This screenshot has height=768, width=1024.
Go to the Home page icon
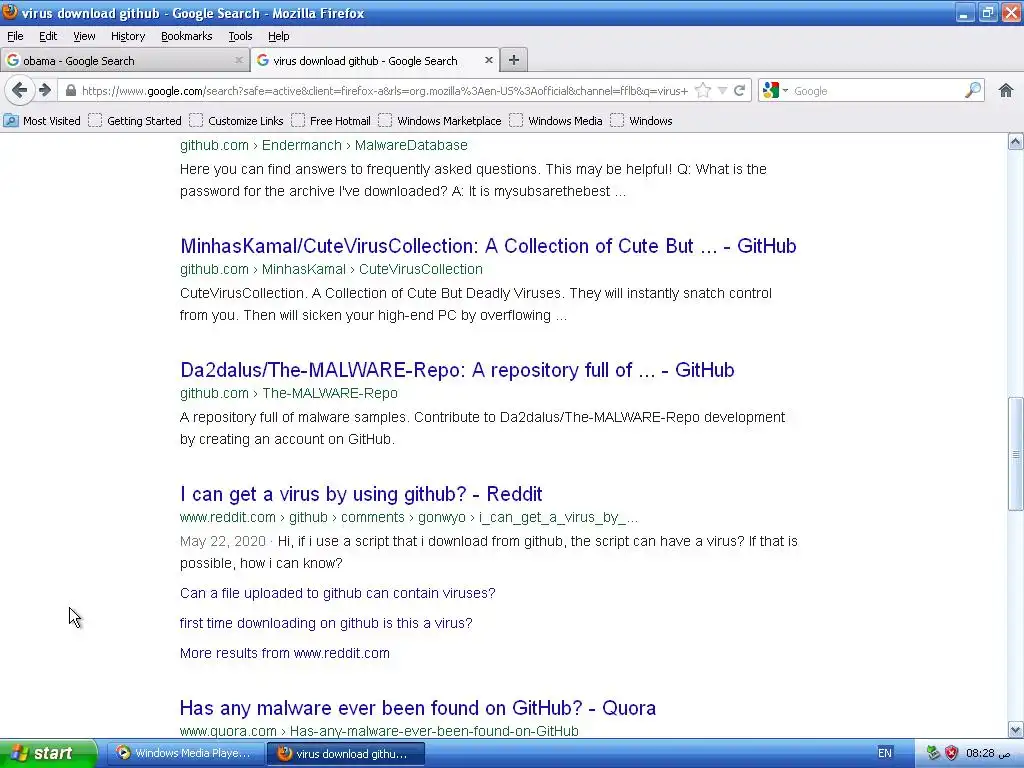1006,90
